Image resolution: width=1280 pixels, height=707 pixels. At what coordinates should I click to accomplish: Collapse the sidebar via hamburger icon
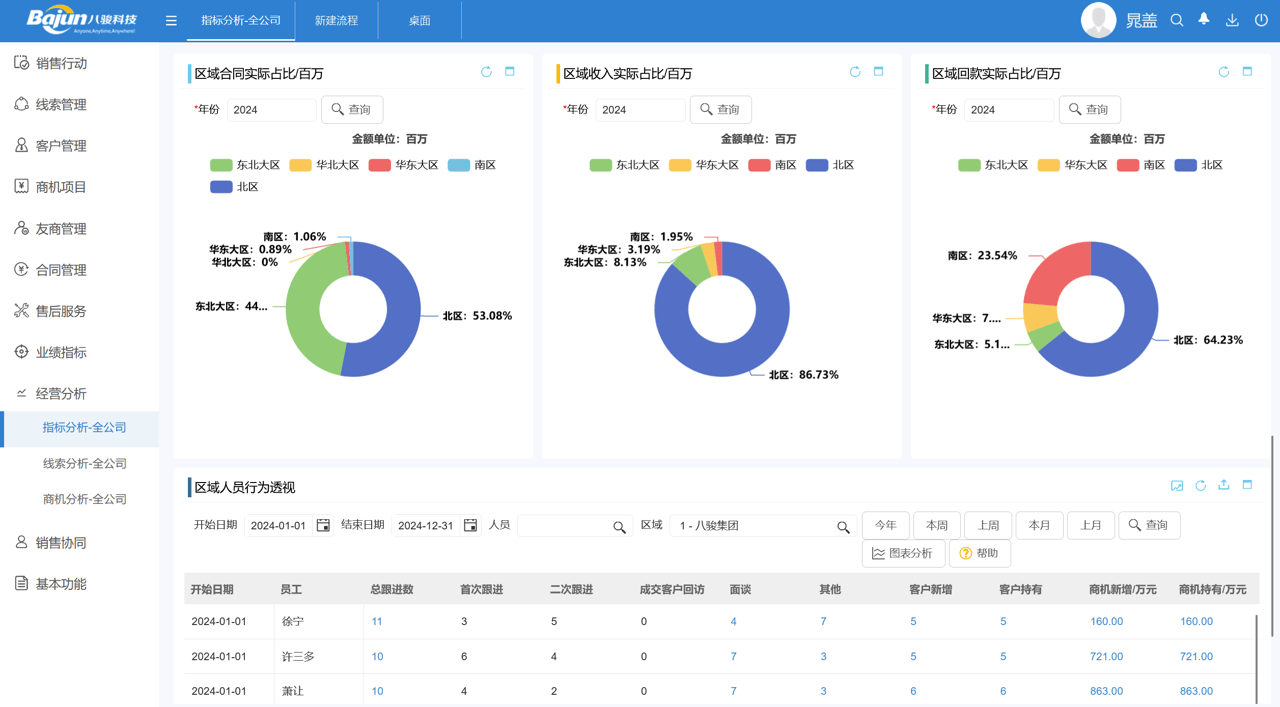tap(171, 19)
